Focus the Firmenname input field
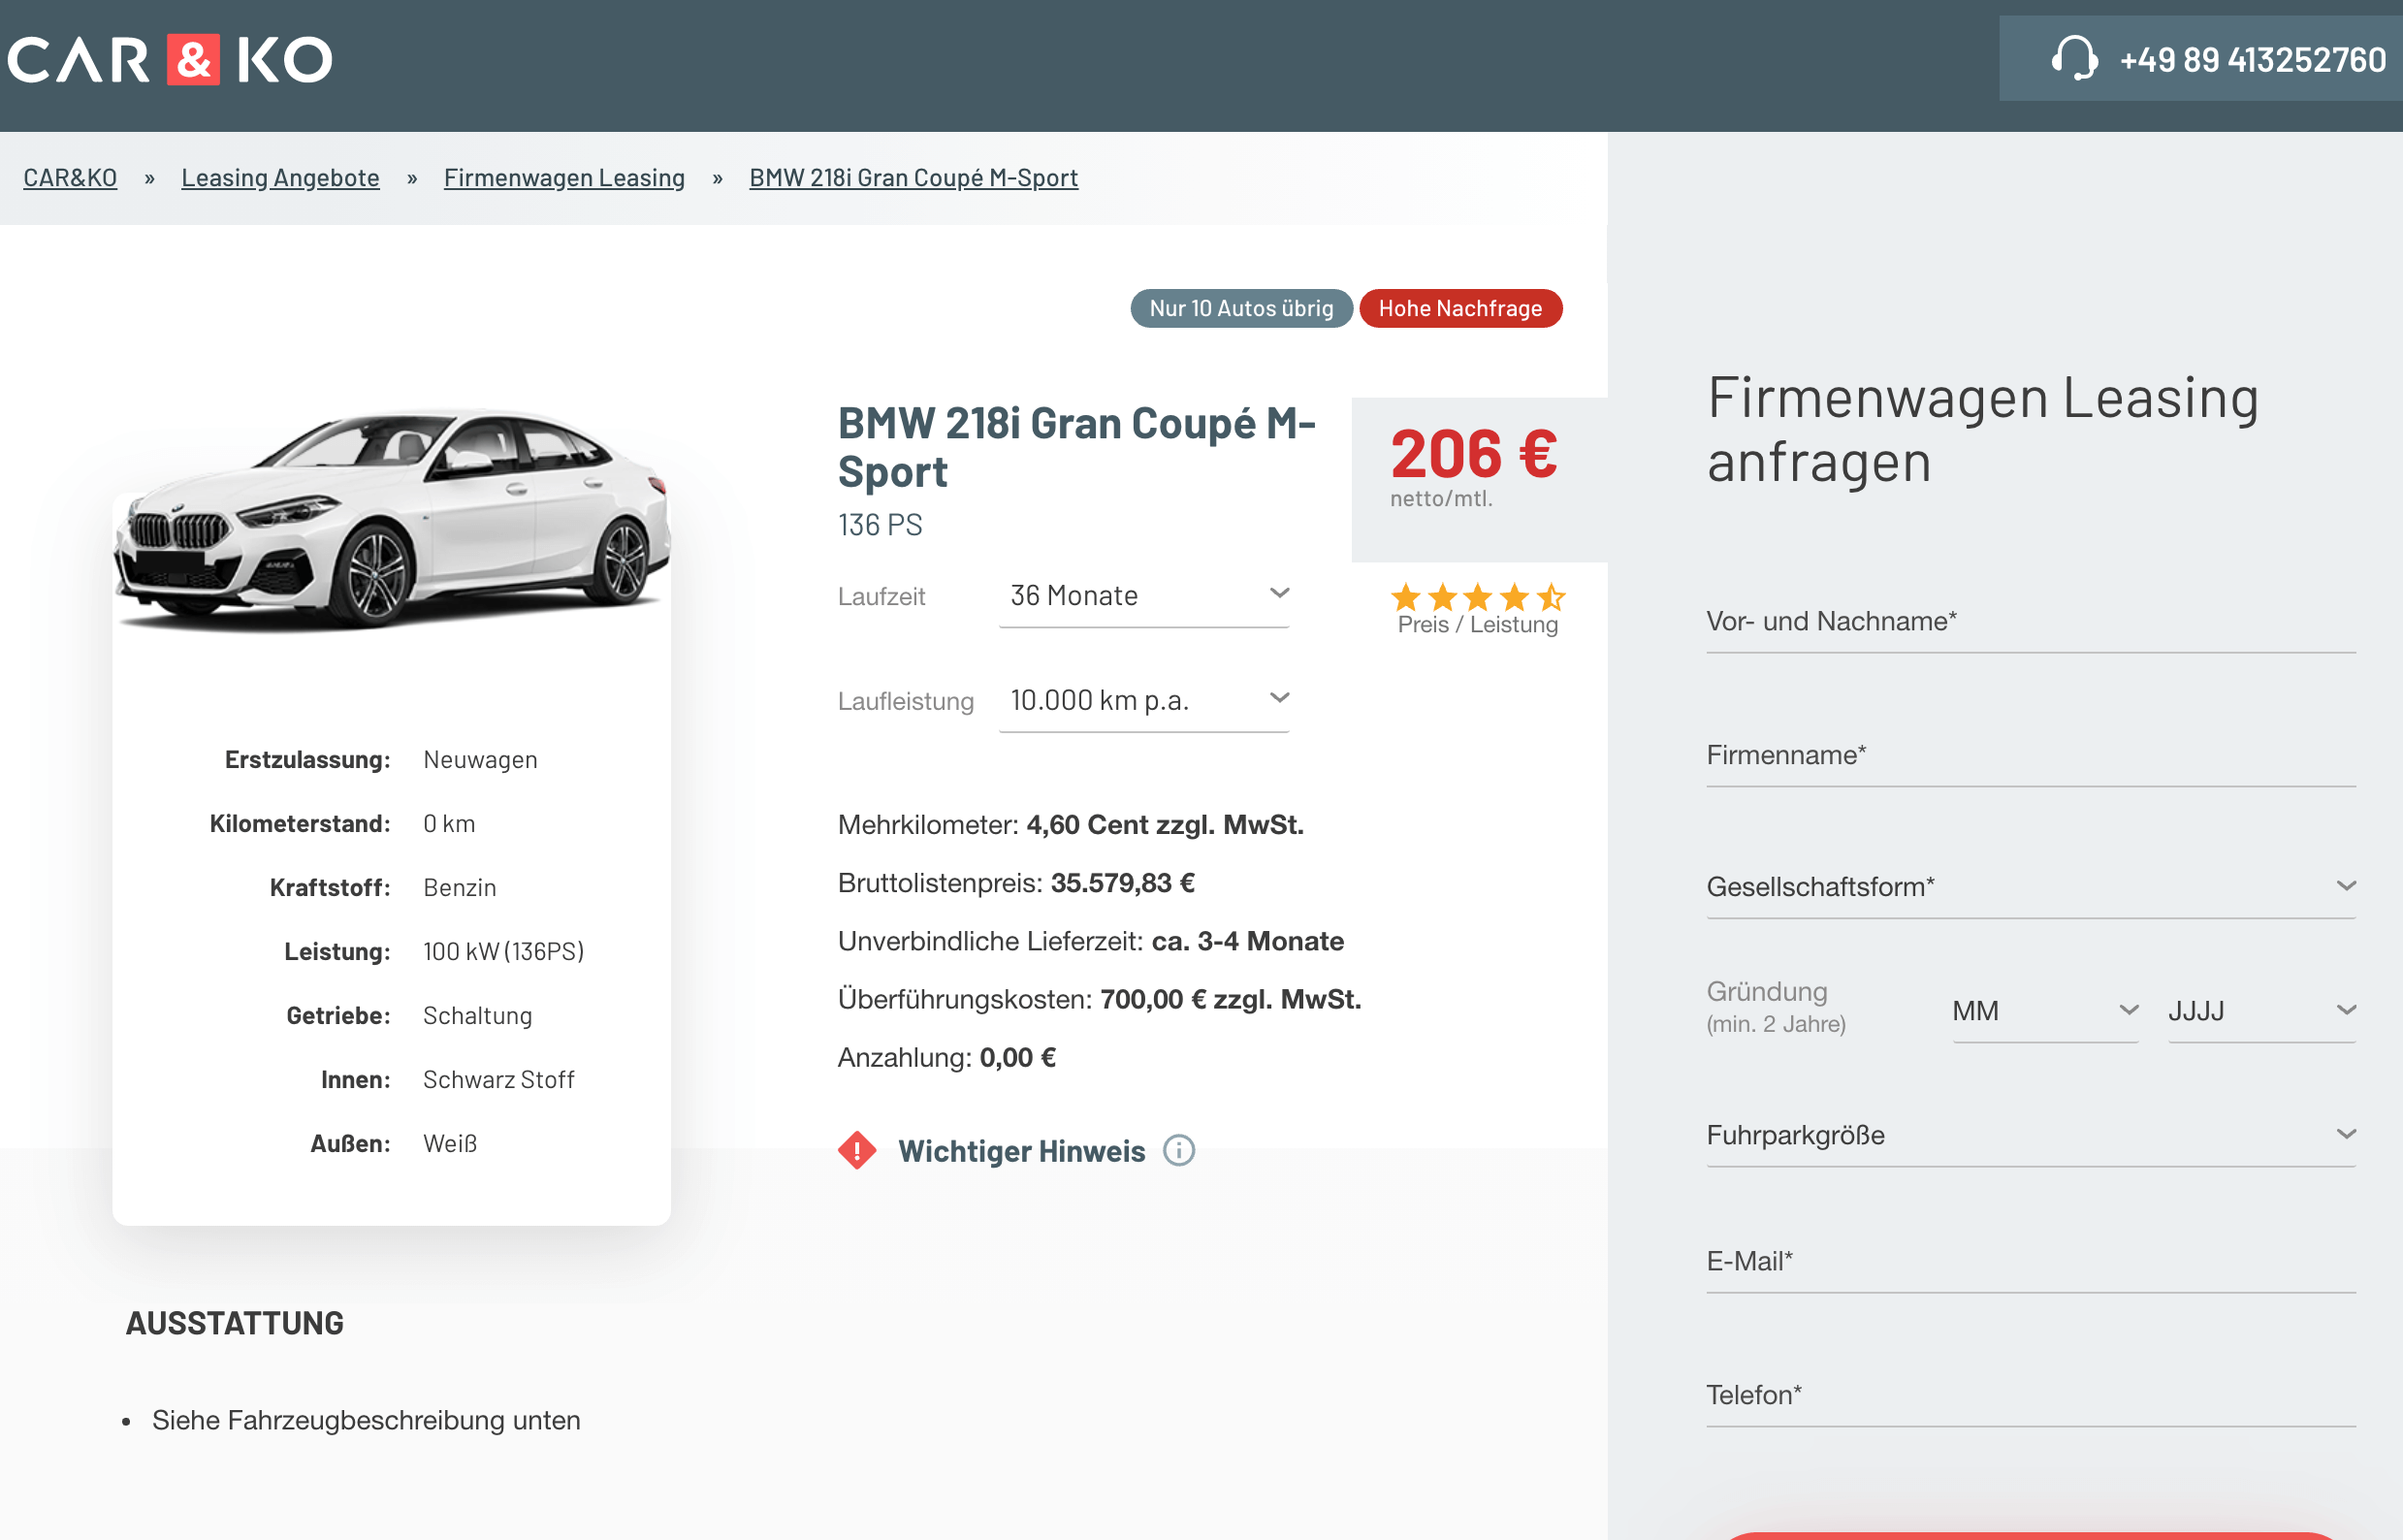This screenshot has width=2403, height=1540. [x=2030, y=756]
